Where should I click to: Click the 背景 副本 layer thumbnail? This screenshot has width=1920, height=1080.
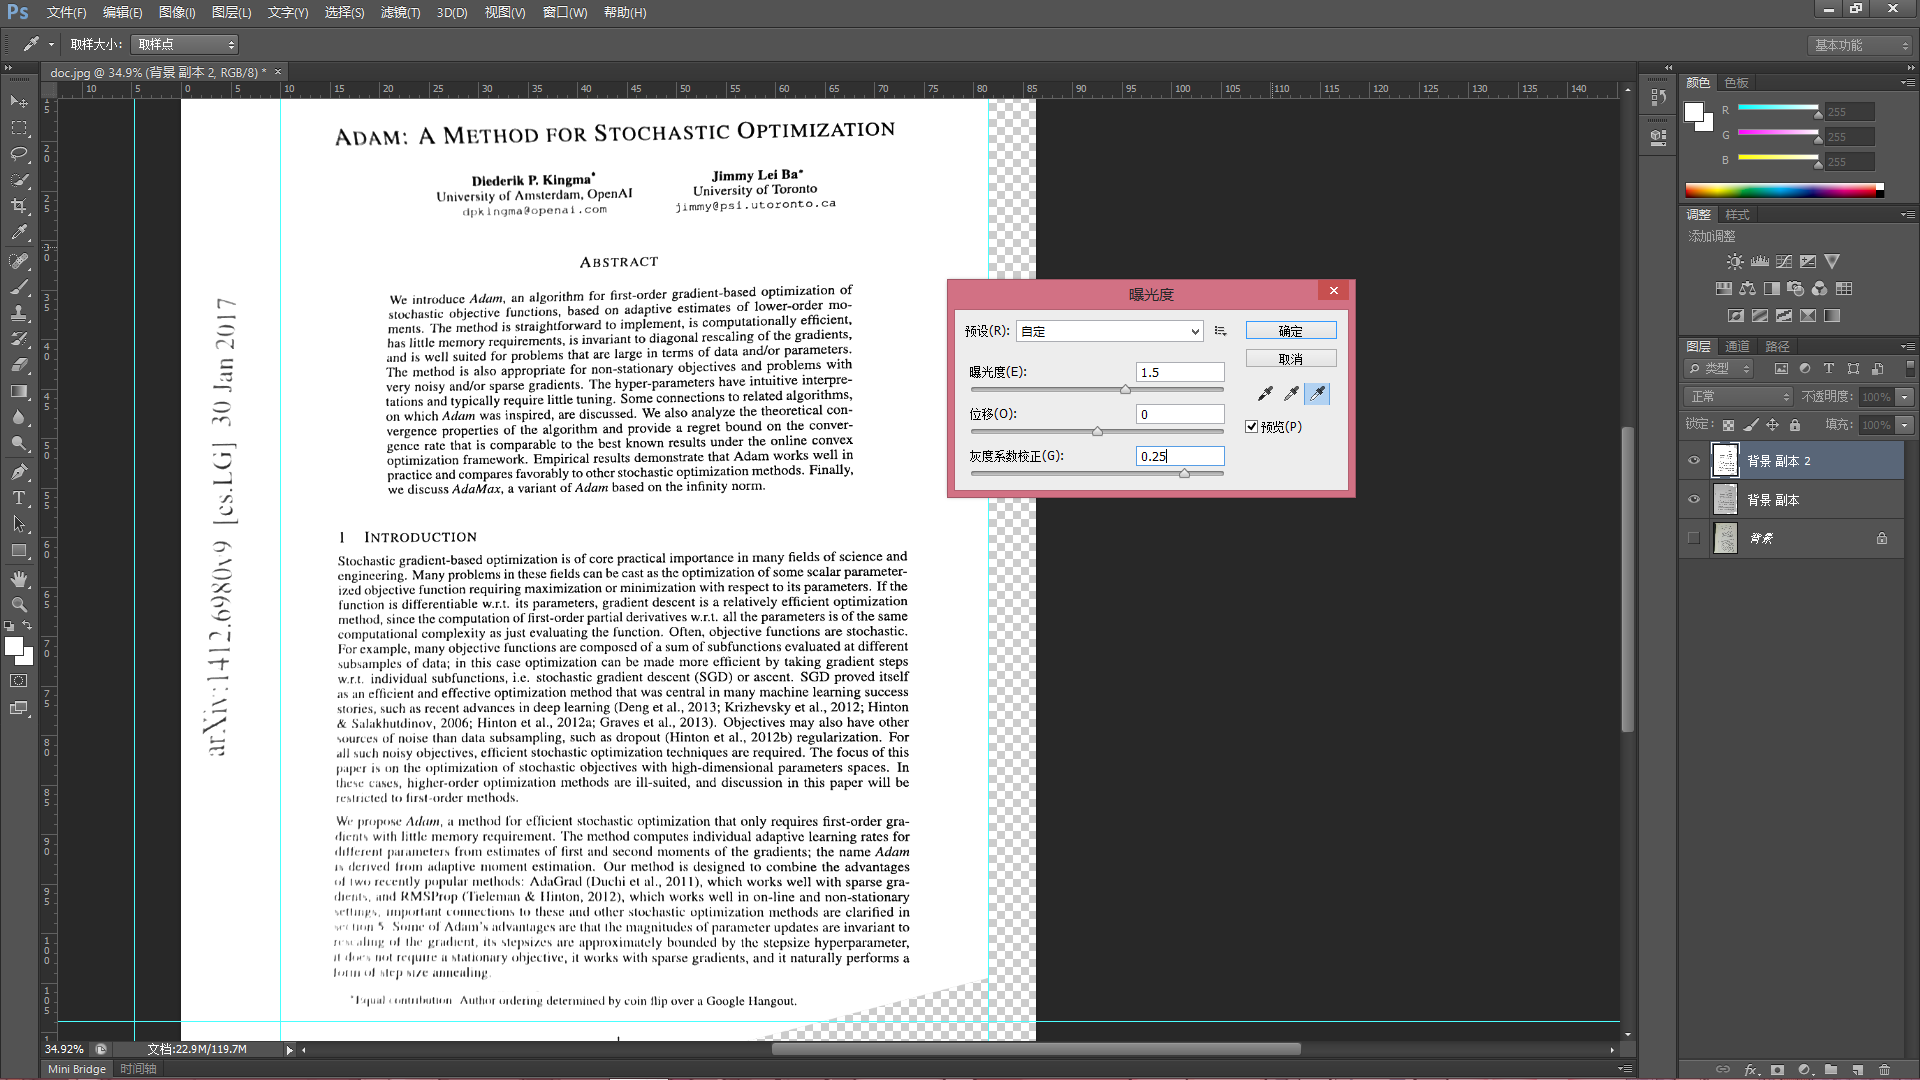click(x=1725, y=500)
